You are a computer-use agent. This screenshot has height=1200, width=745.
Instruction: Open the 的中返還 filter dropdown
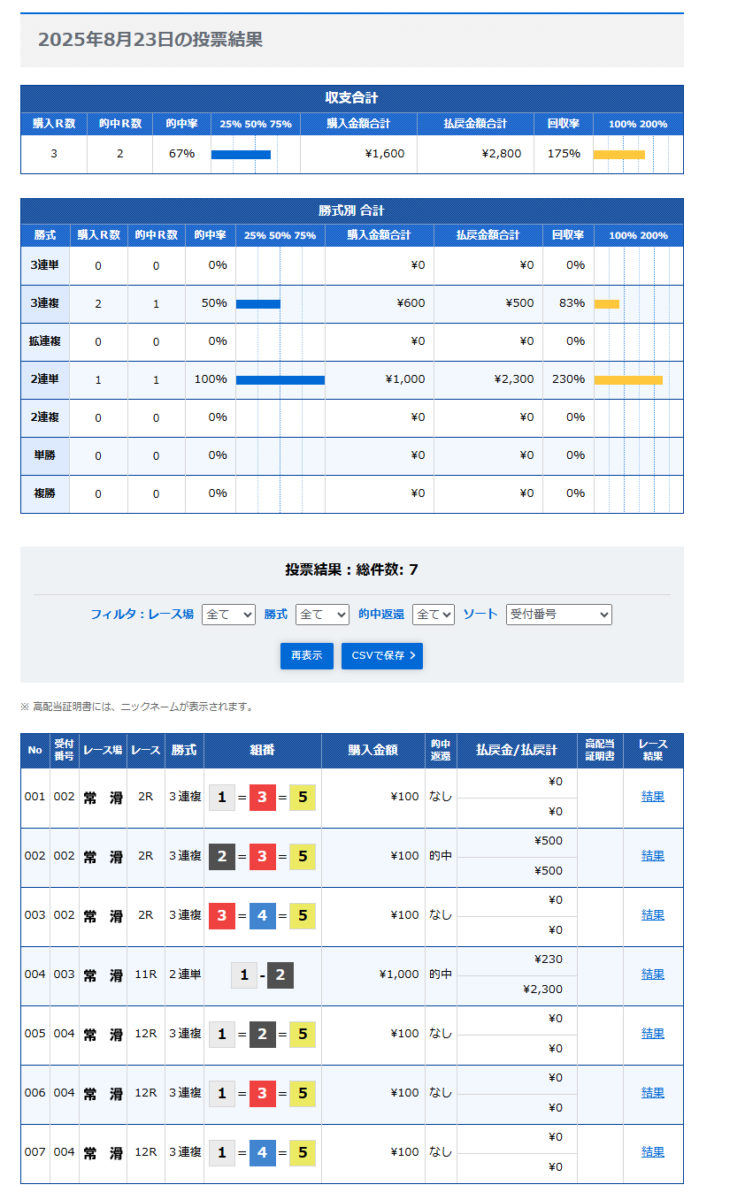[434, 614]
